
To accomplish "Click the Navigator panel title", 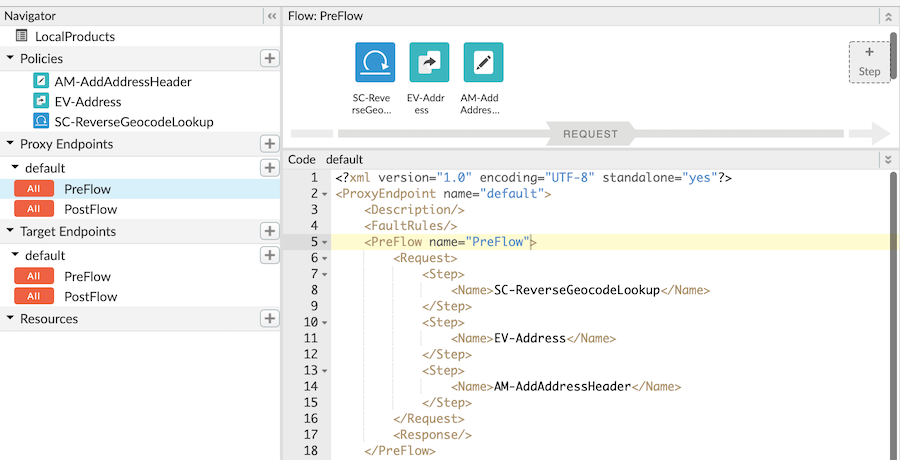I will click(30, 17).
